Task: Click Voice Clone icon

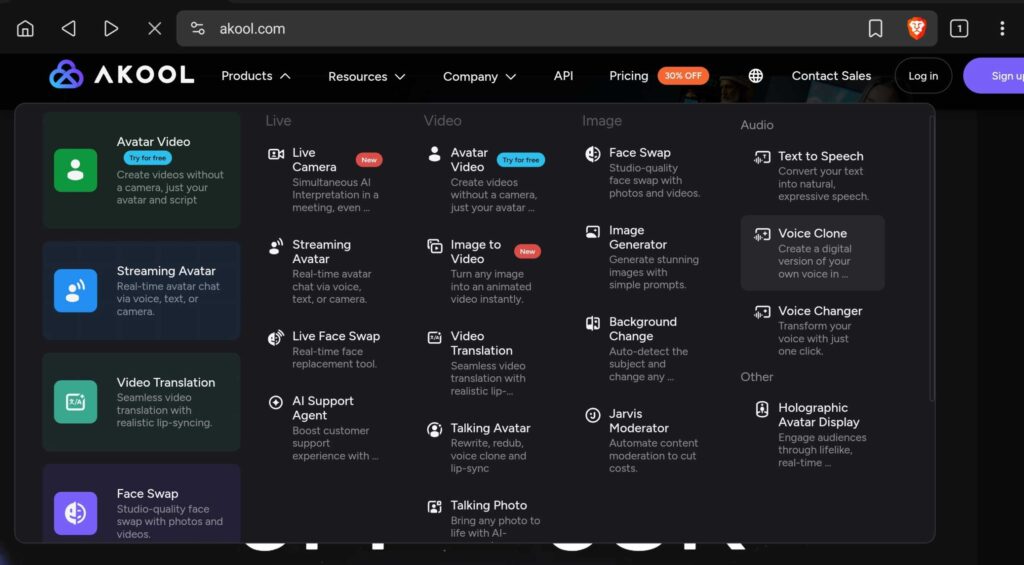Action: (x=762, y=234)
